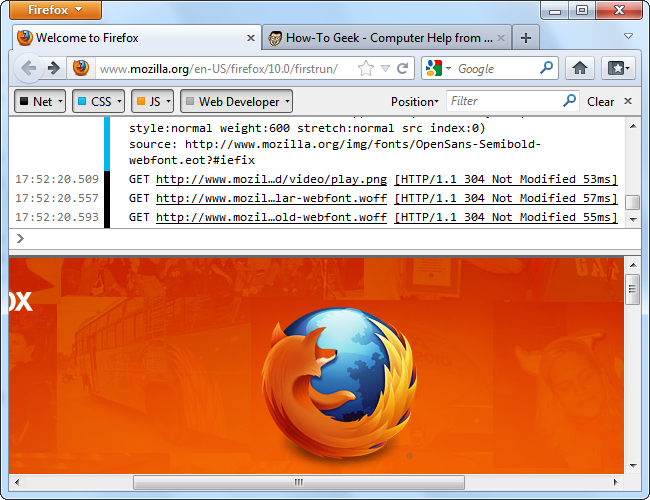
Task: Toggle the Web Developer message filter
Action: click(233, 101)
